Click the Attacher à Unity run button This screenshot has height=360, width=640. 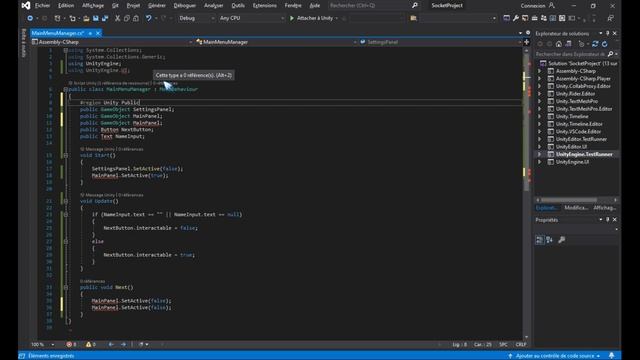[311, 18]
